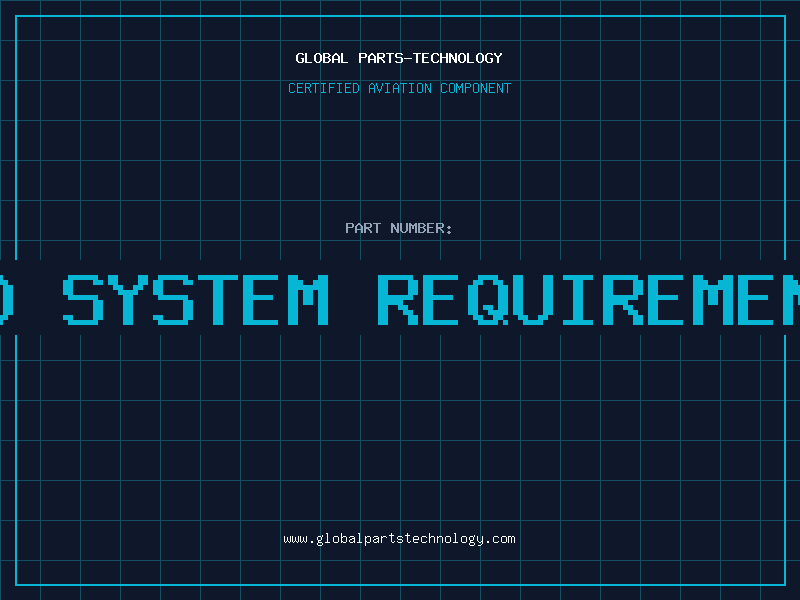Click the .com ending of the website address
This screenshot has height=600, width=800.
coord(500,538)
